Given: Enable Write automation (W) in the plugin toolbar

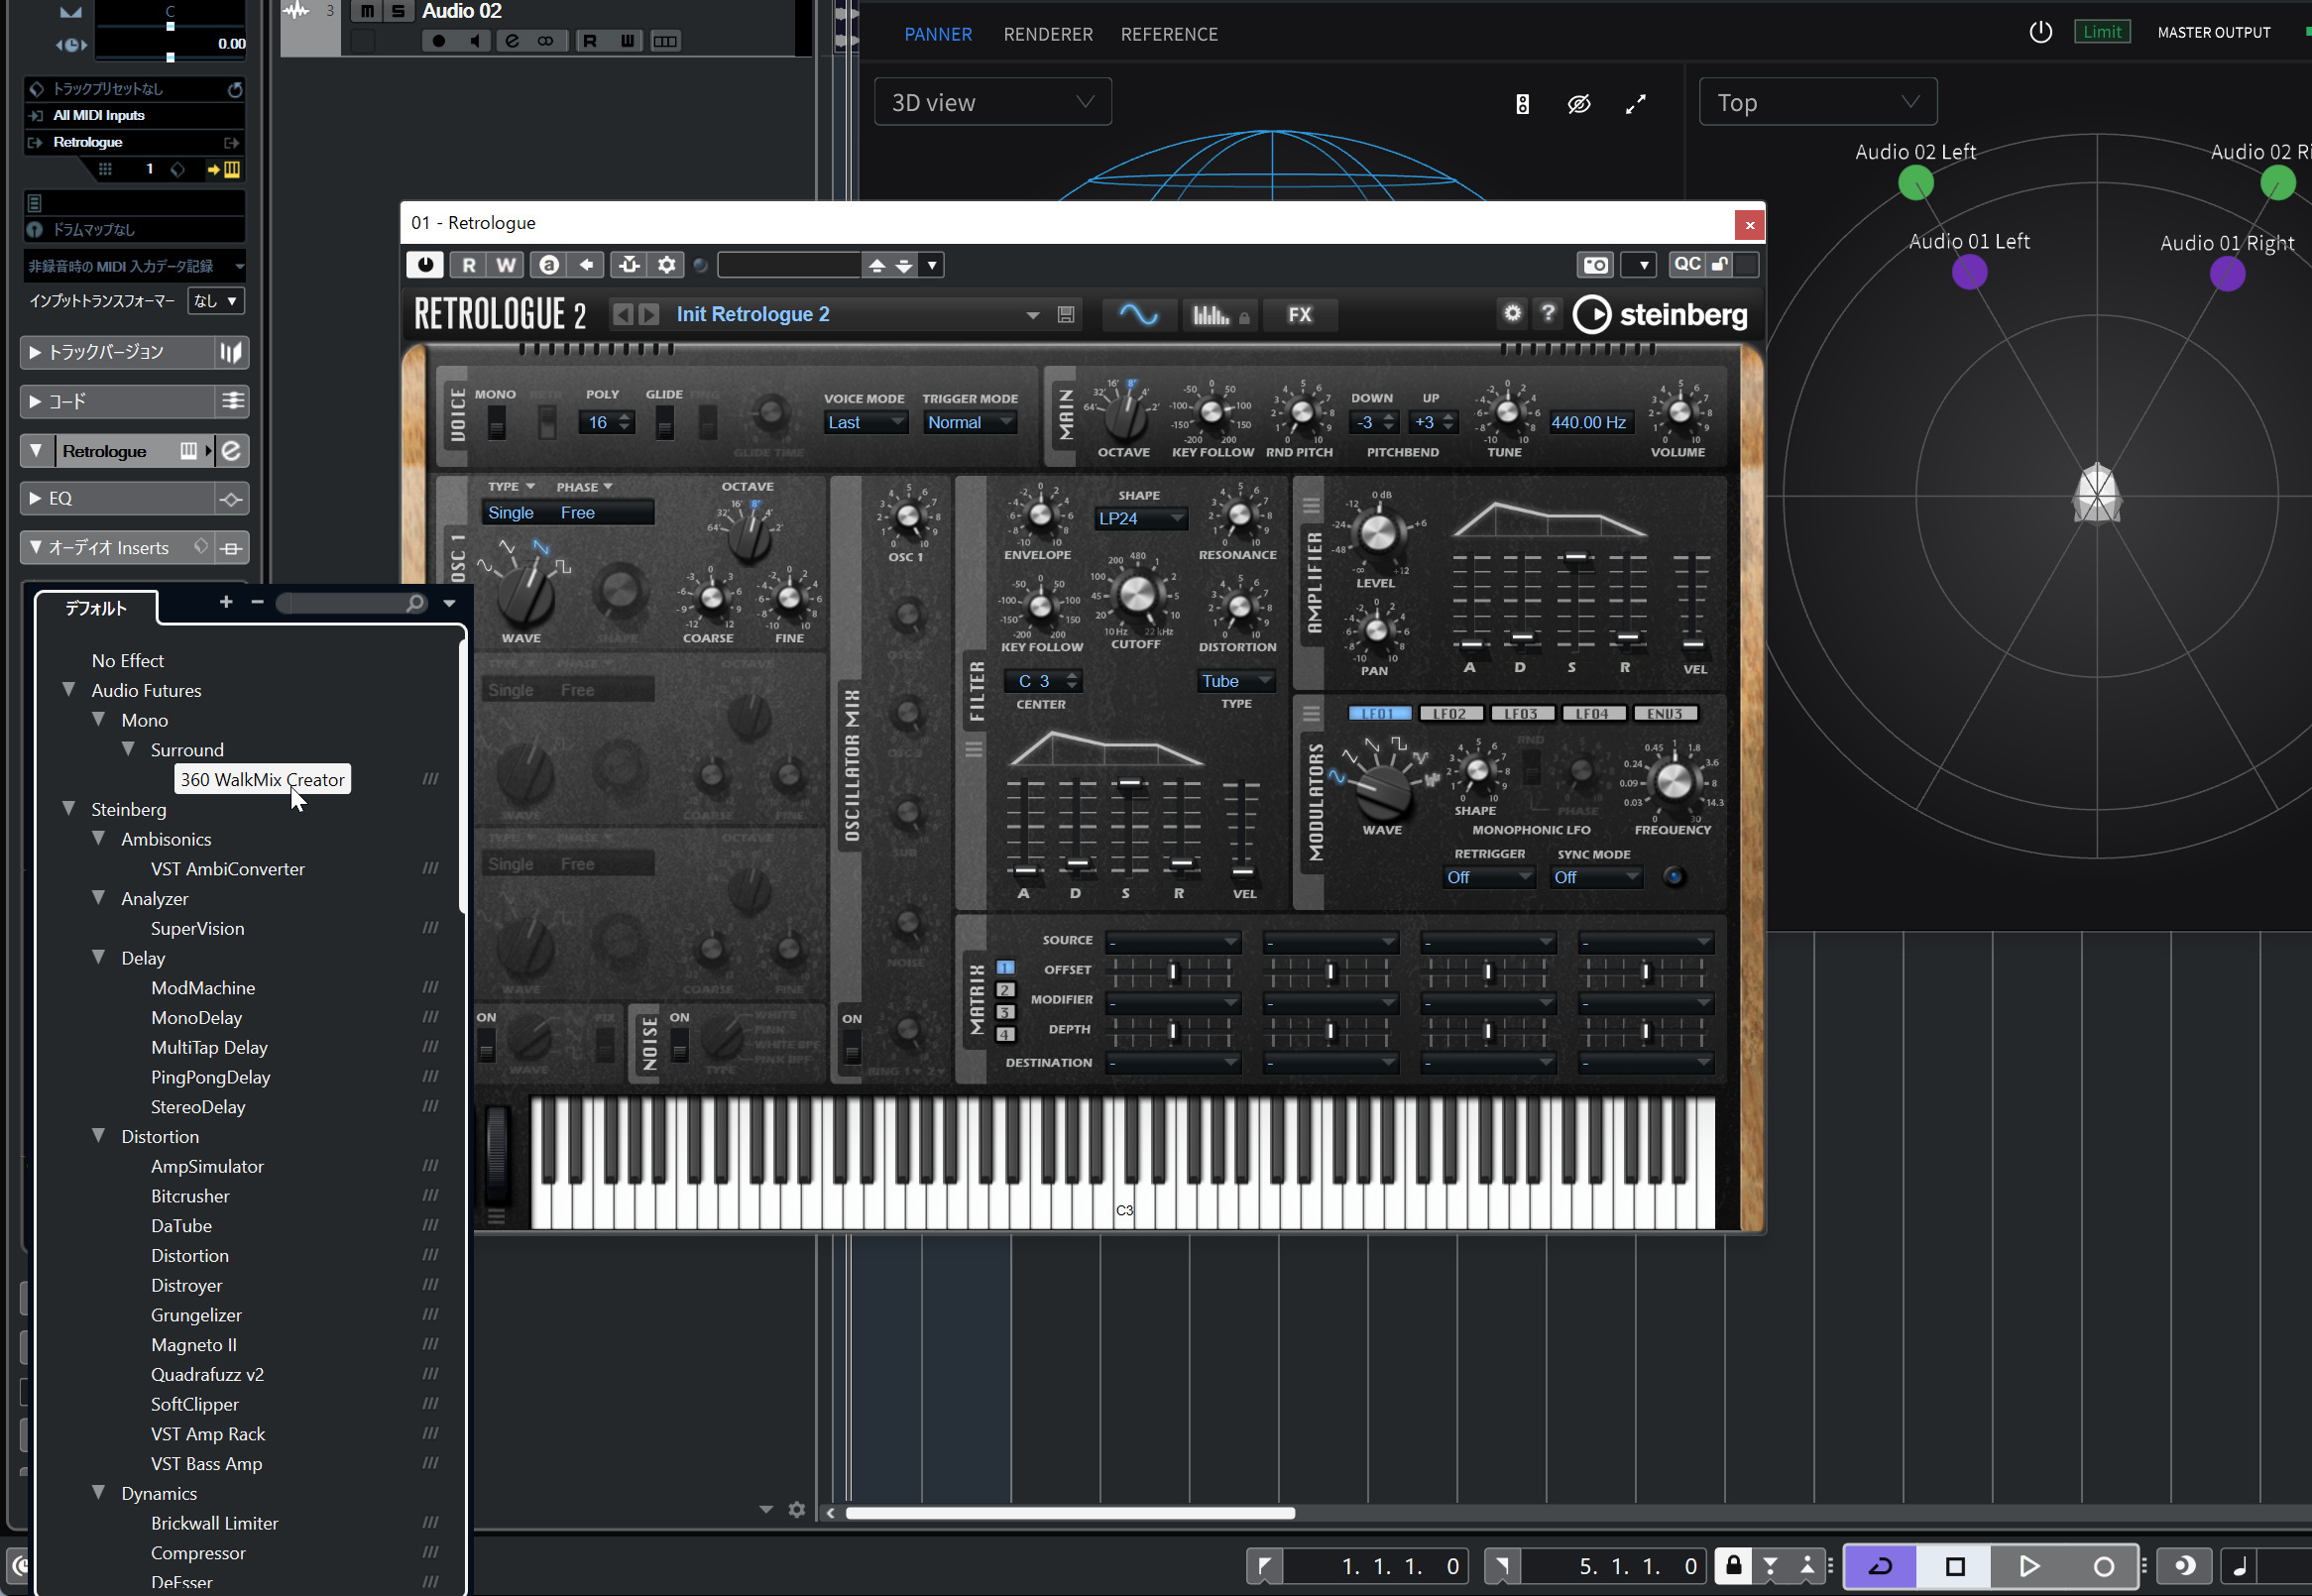Looking at the screenshot, I should (506, 264).
